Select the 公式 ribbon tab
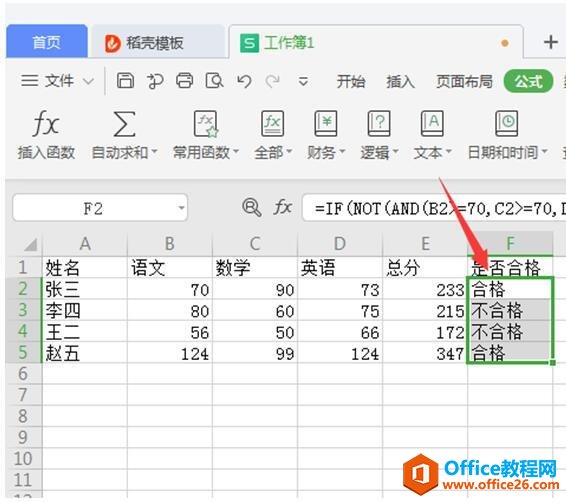The image size is (566, 502). 528,81
